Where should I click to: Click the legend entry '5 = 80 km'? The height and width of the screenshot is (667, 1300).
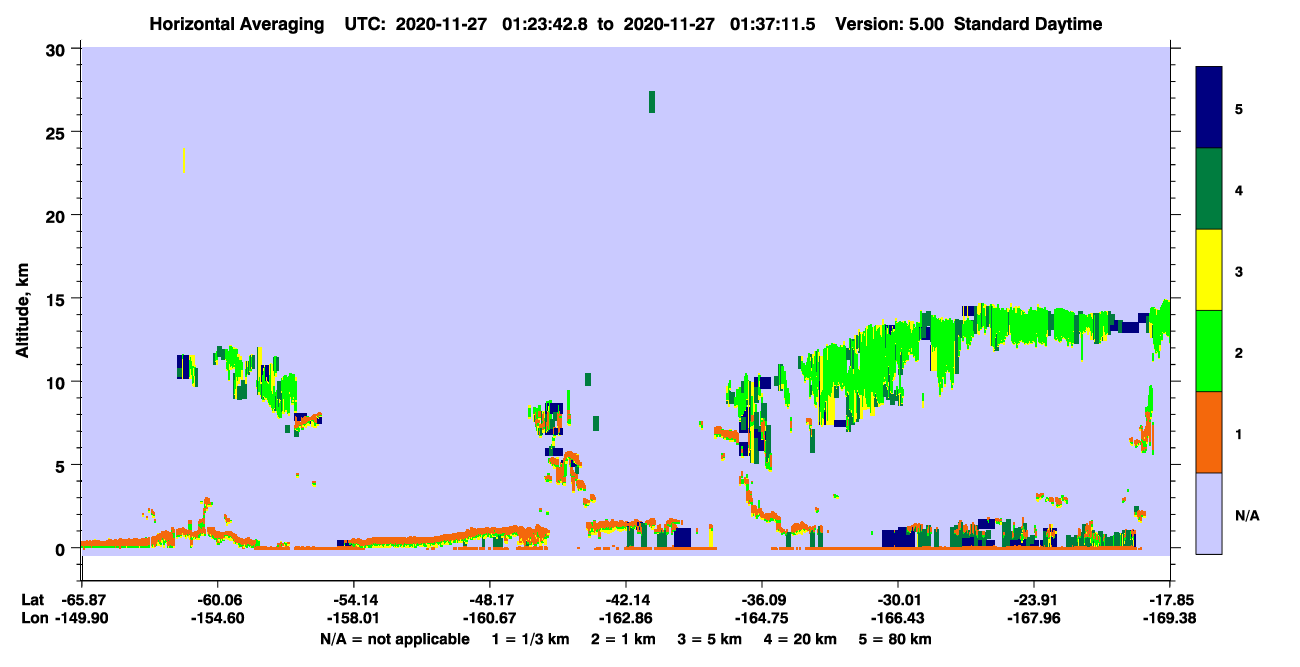coord(895,639)
